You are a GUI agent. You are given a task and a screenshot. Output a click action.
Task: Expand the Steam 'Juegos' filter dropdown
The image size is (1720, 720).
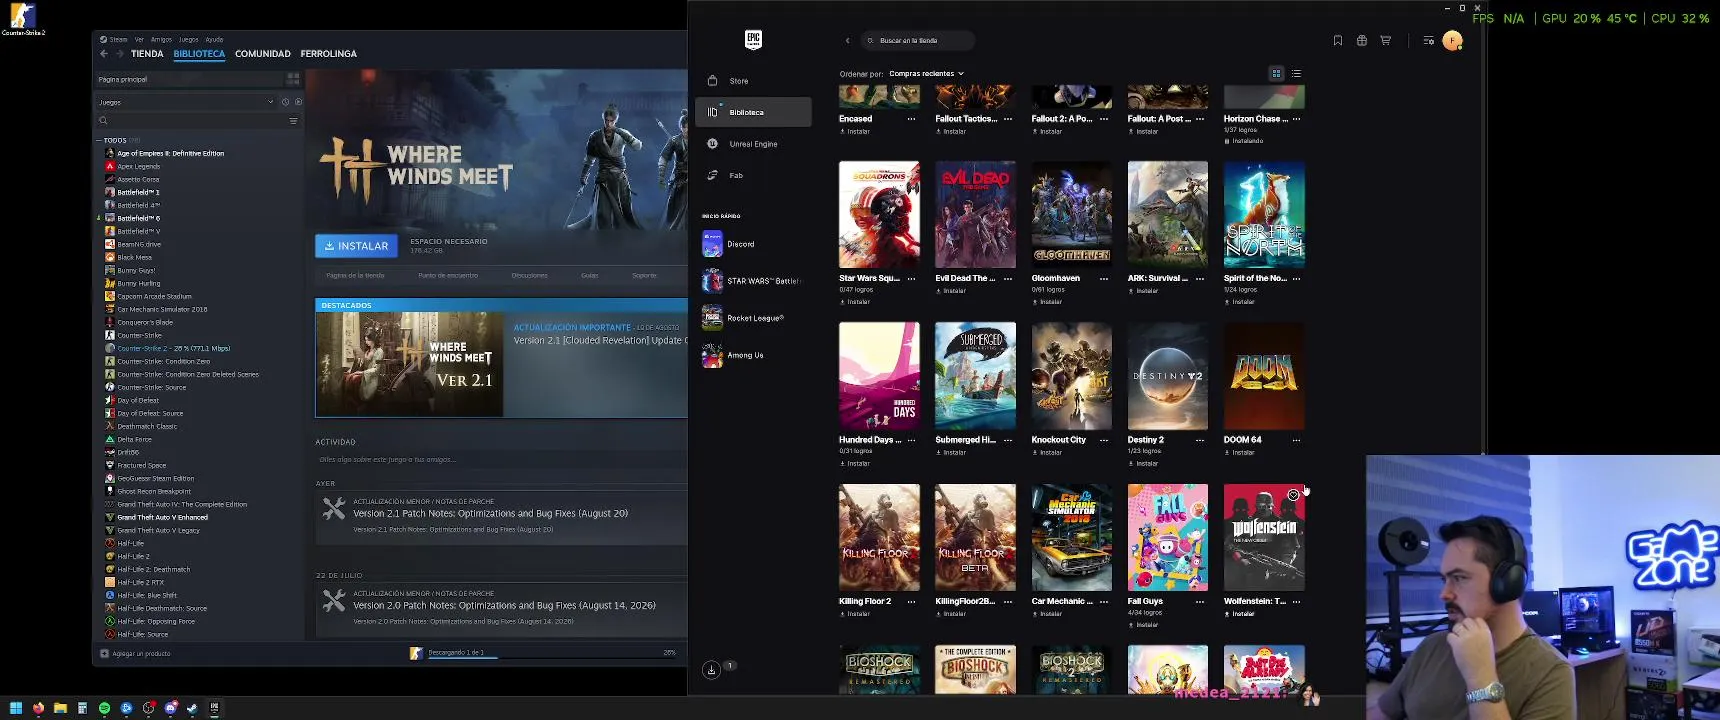pyautogui.click(x=186, y=102)
